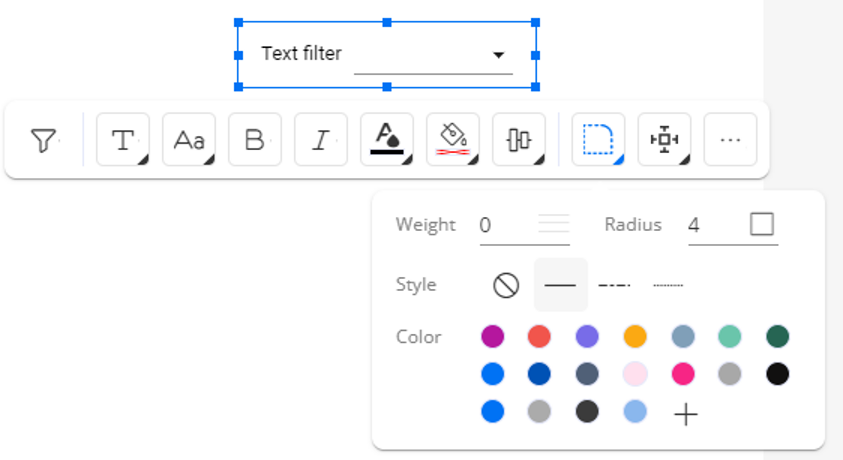
Task: Open the border weight lines dropdown
Action: coord(554,224)
